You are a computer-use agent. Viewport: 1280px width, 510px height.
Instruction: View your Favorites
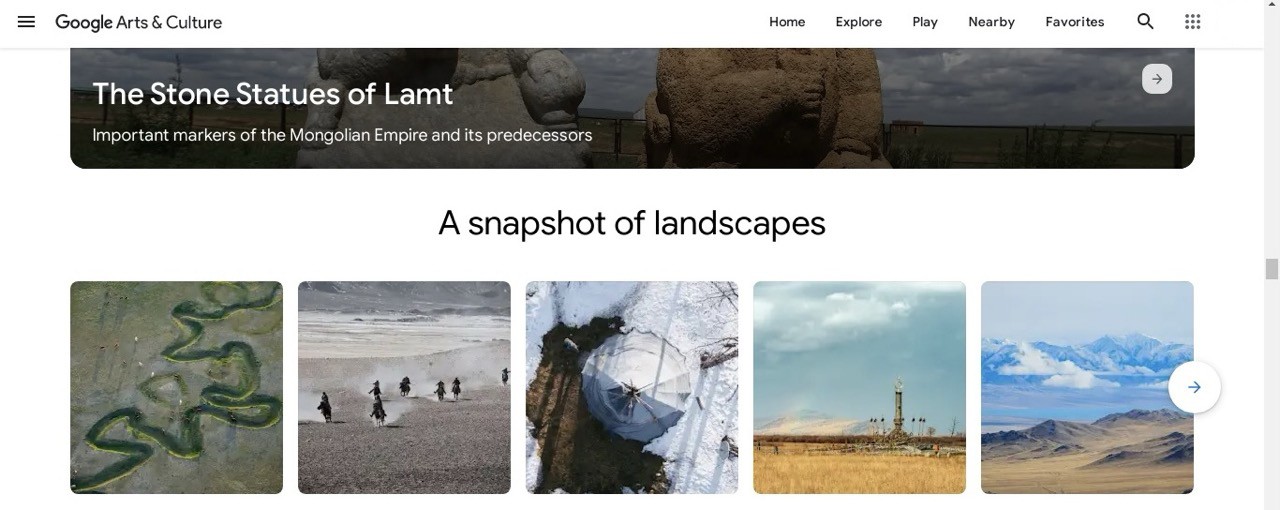(x=1075, y=22)
